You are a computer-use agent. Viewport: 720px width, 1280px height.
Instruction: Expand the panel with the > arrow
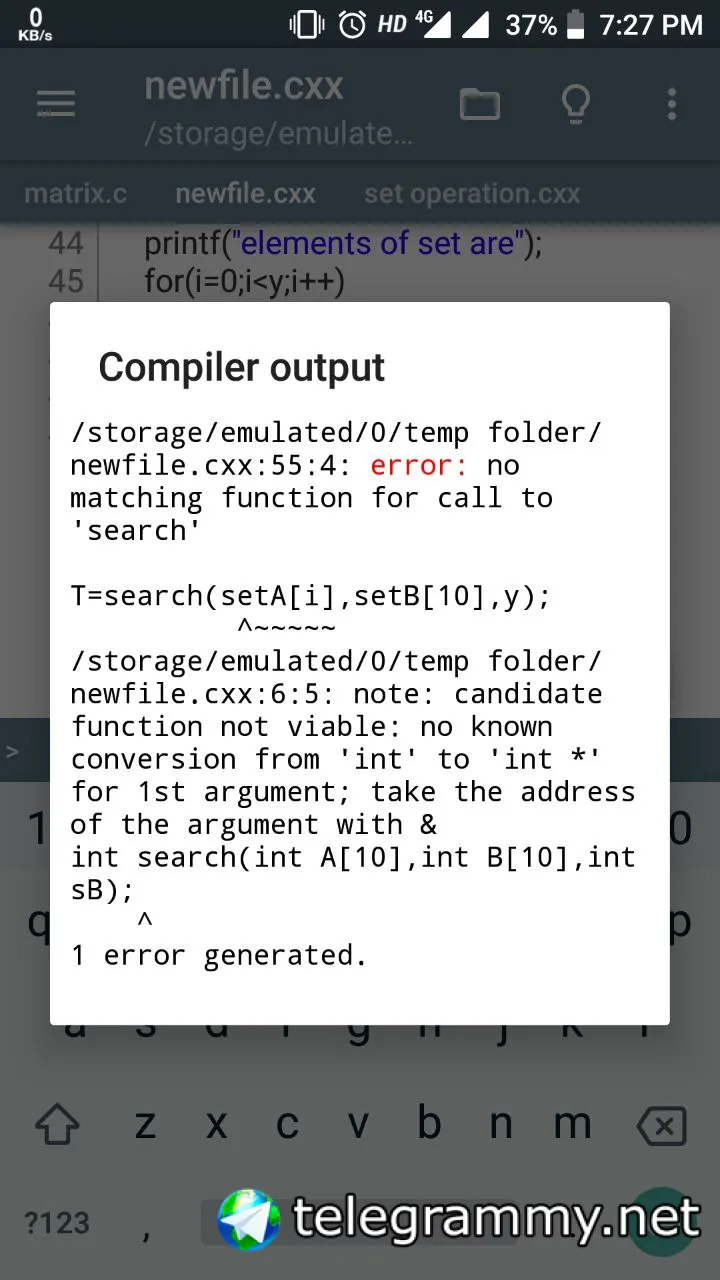(x=12, y=751)
